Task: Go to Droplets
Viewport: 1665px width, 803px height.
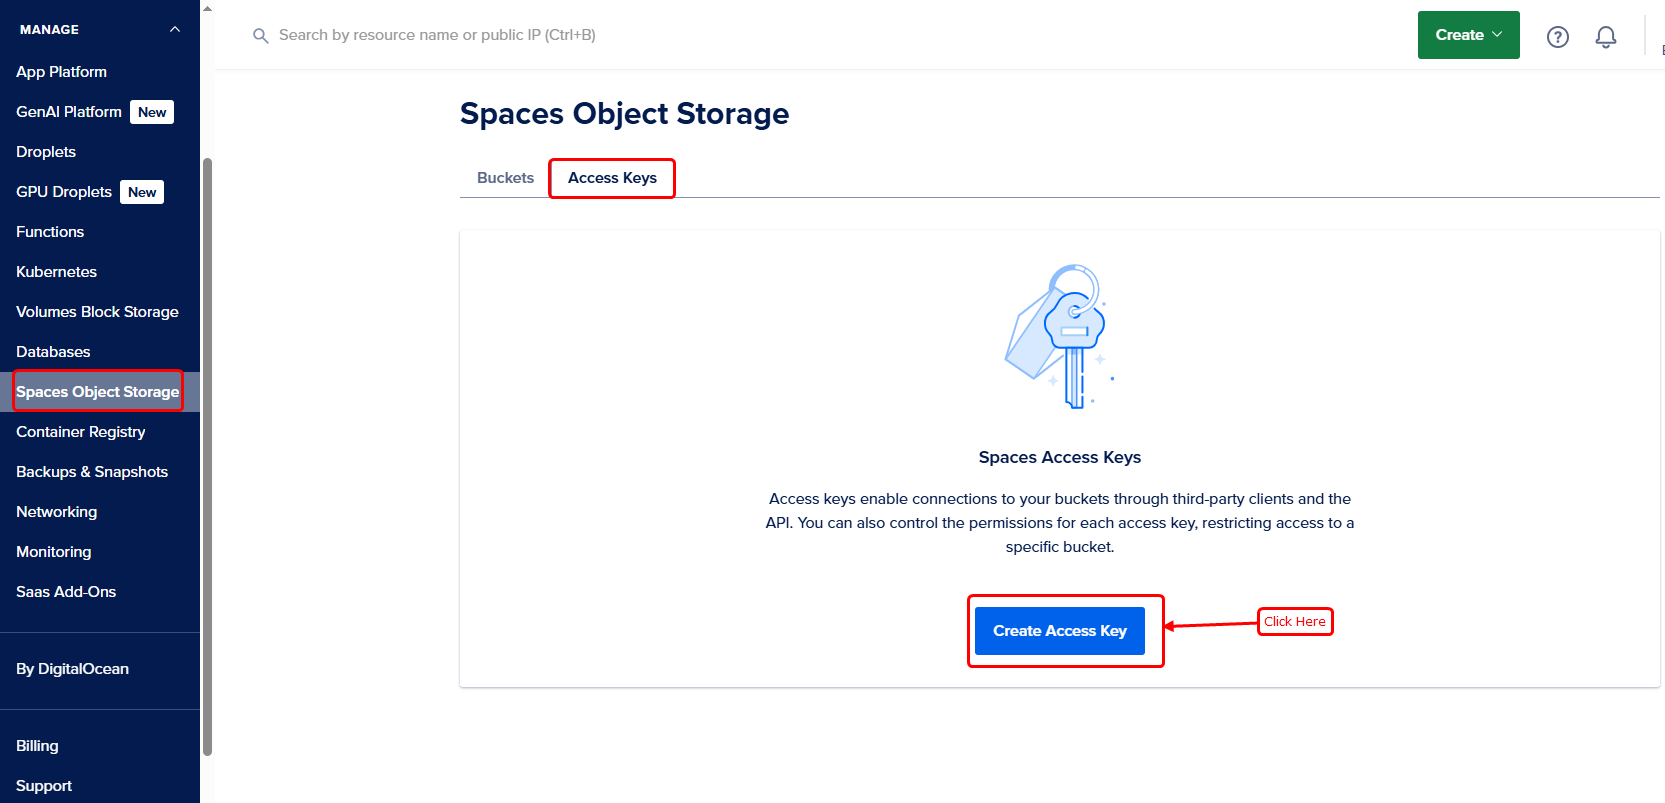Action: (x=46, y=152)
